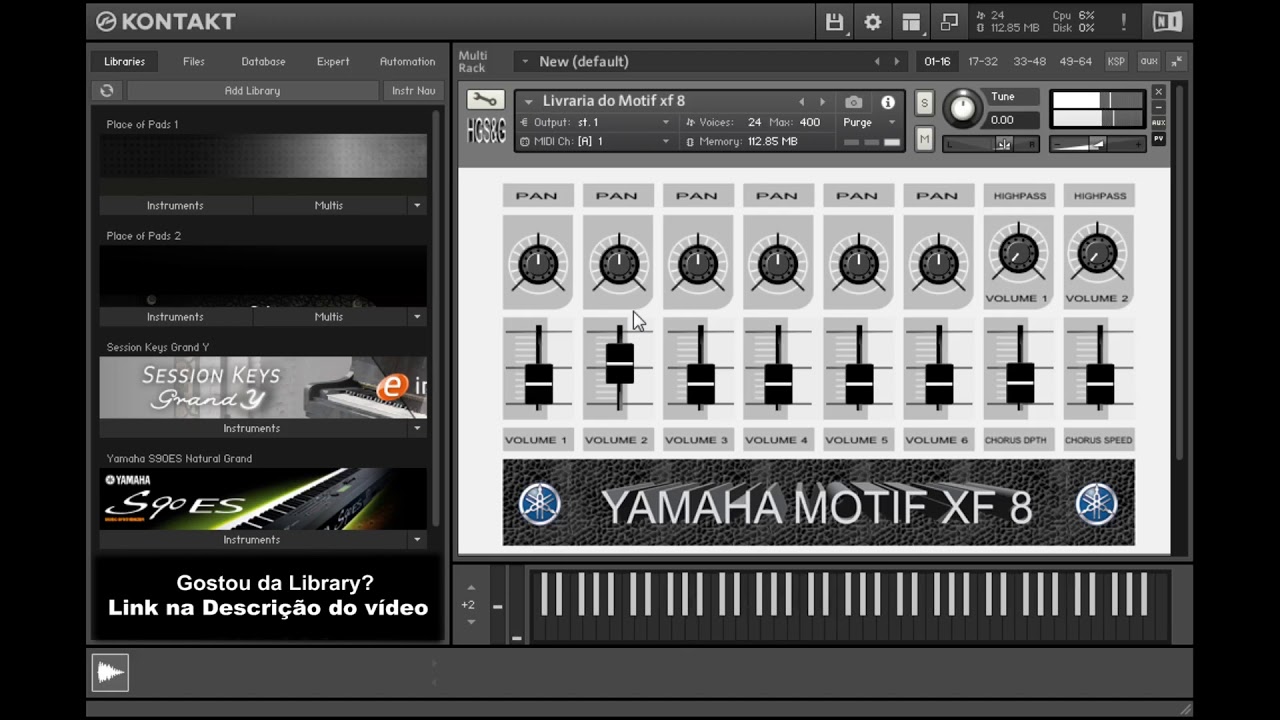This screenshot has width=1280, height=720.
Task: Click the Tune knob
Action: coord(963,108)
